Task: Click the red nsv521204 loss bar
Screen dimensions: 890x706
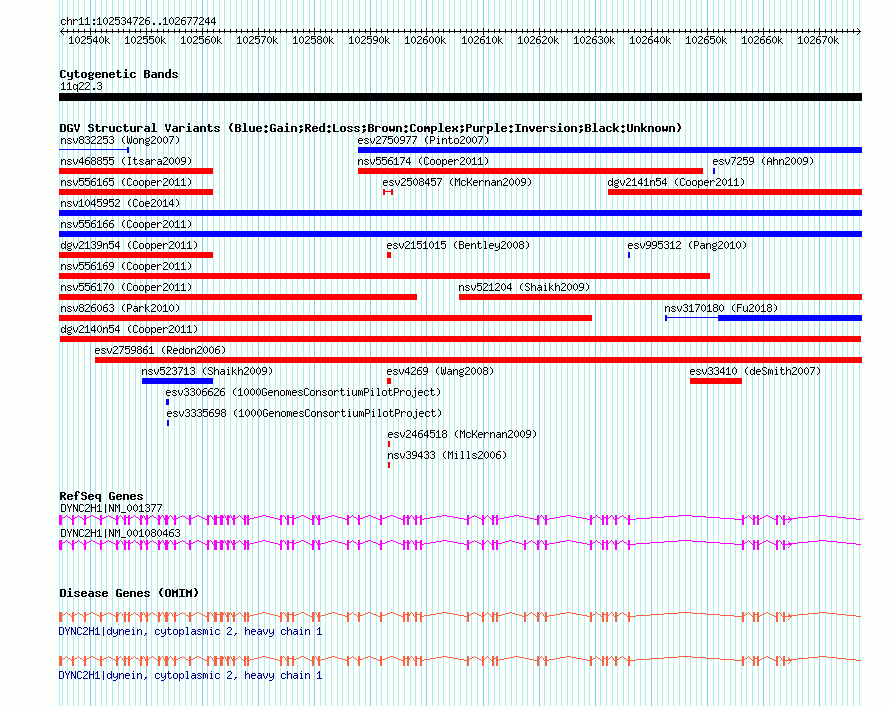Action: tap(660, 297)
